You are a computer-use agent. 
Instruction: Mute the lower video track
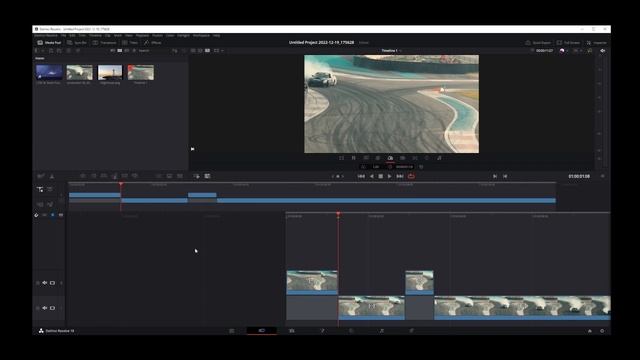pyautogui.click(x=45, y=308)
